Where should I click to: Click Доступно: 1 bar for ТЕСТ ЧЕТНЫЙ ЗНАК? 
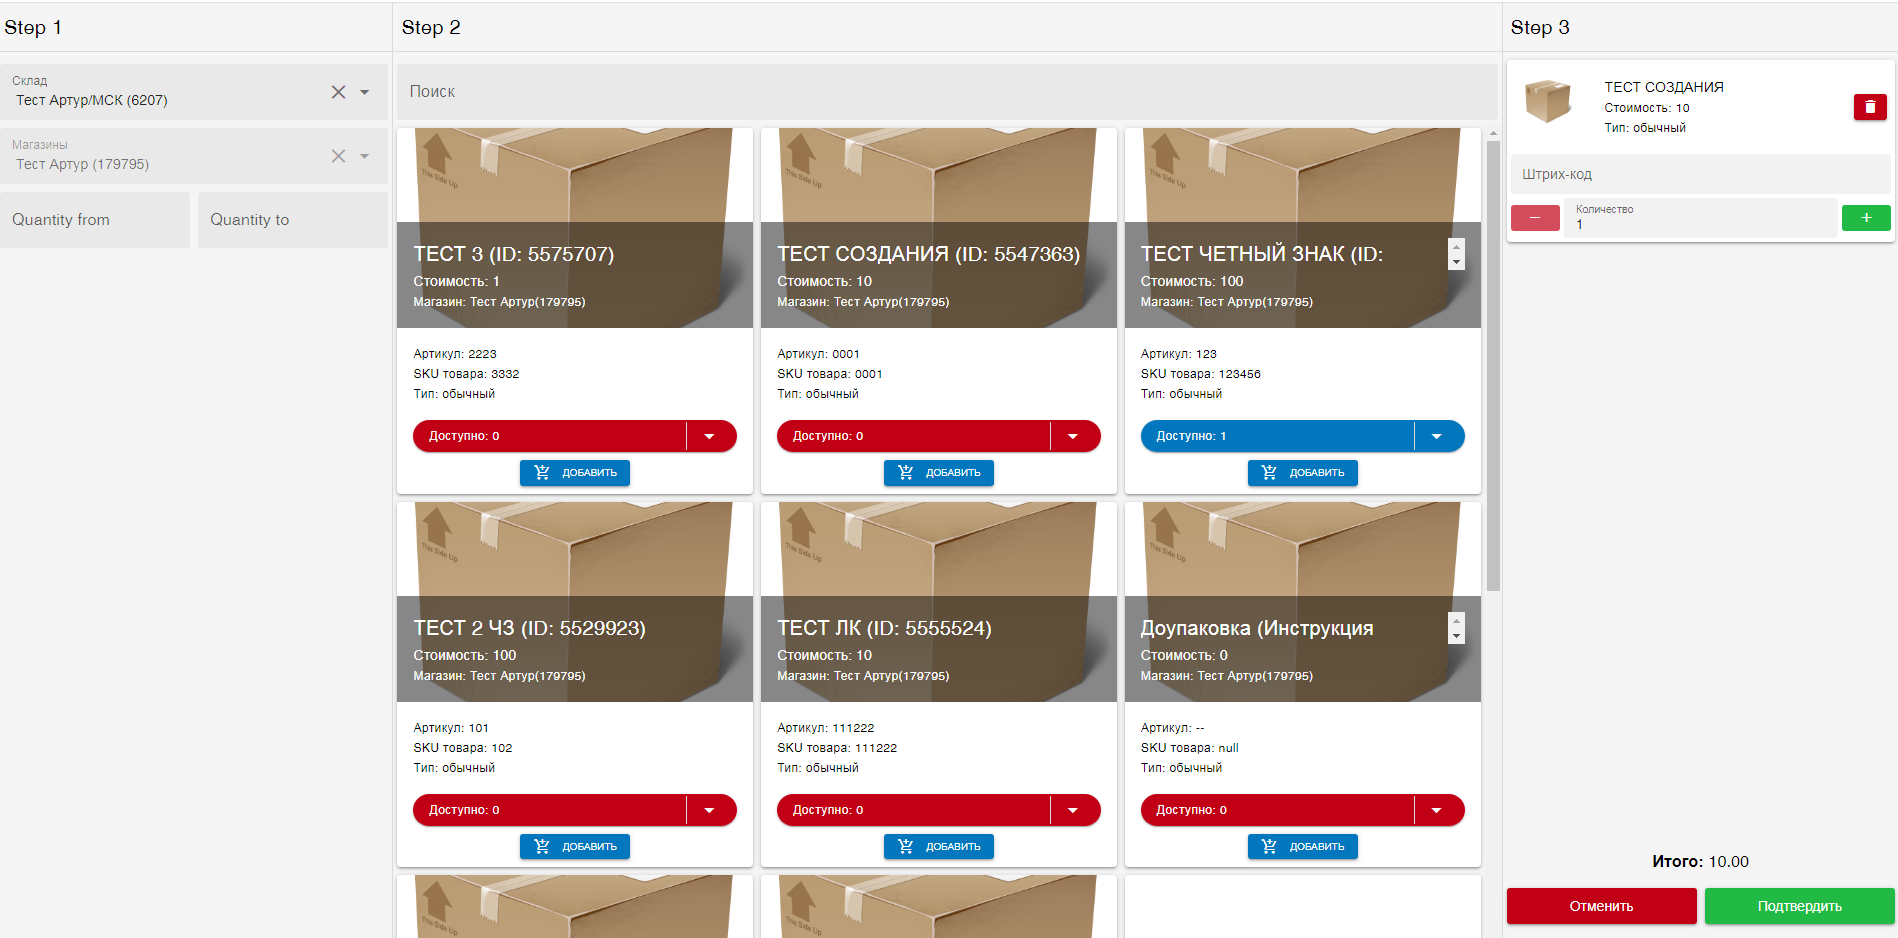click(1278, 436)
